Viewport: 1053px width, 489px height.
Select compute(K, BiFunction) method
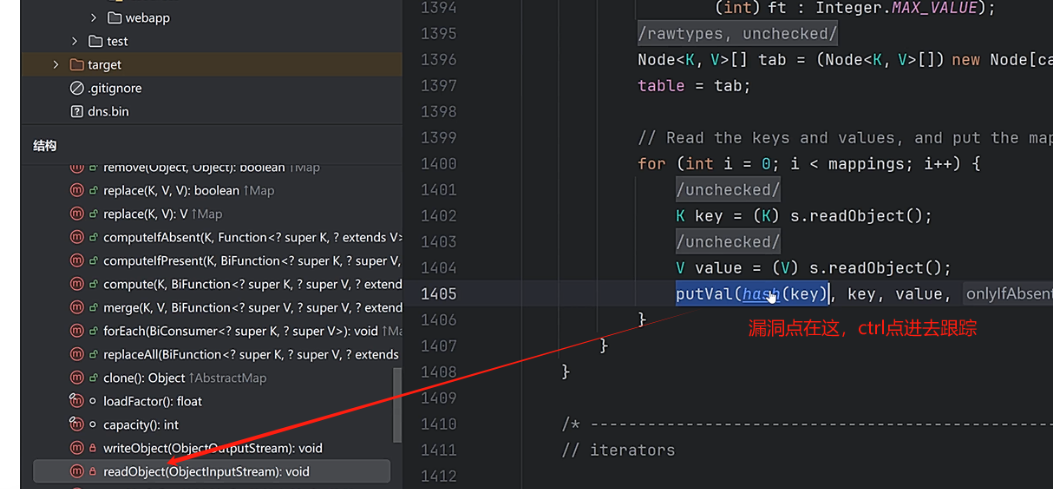coord(253,284)
